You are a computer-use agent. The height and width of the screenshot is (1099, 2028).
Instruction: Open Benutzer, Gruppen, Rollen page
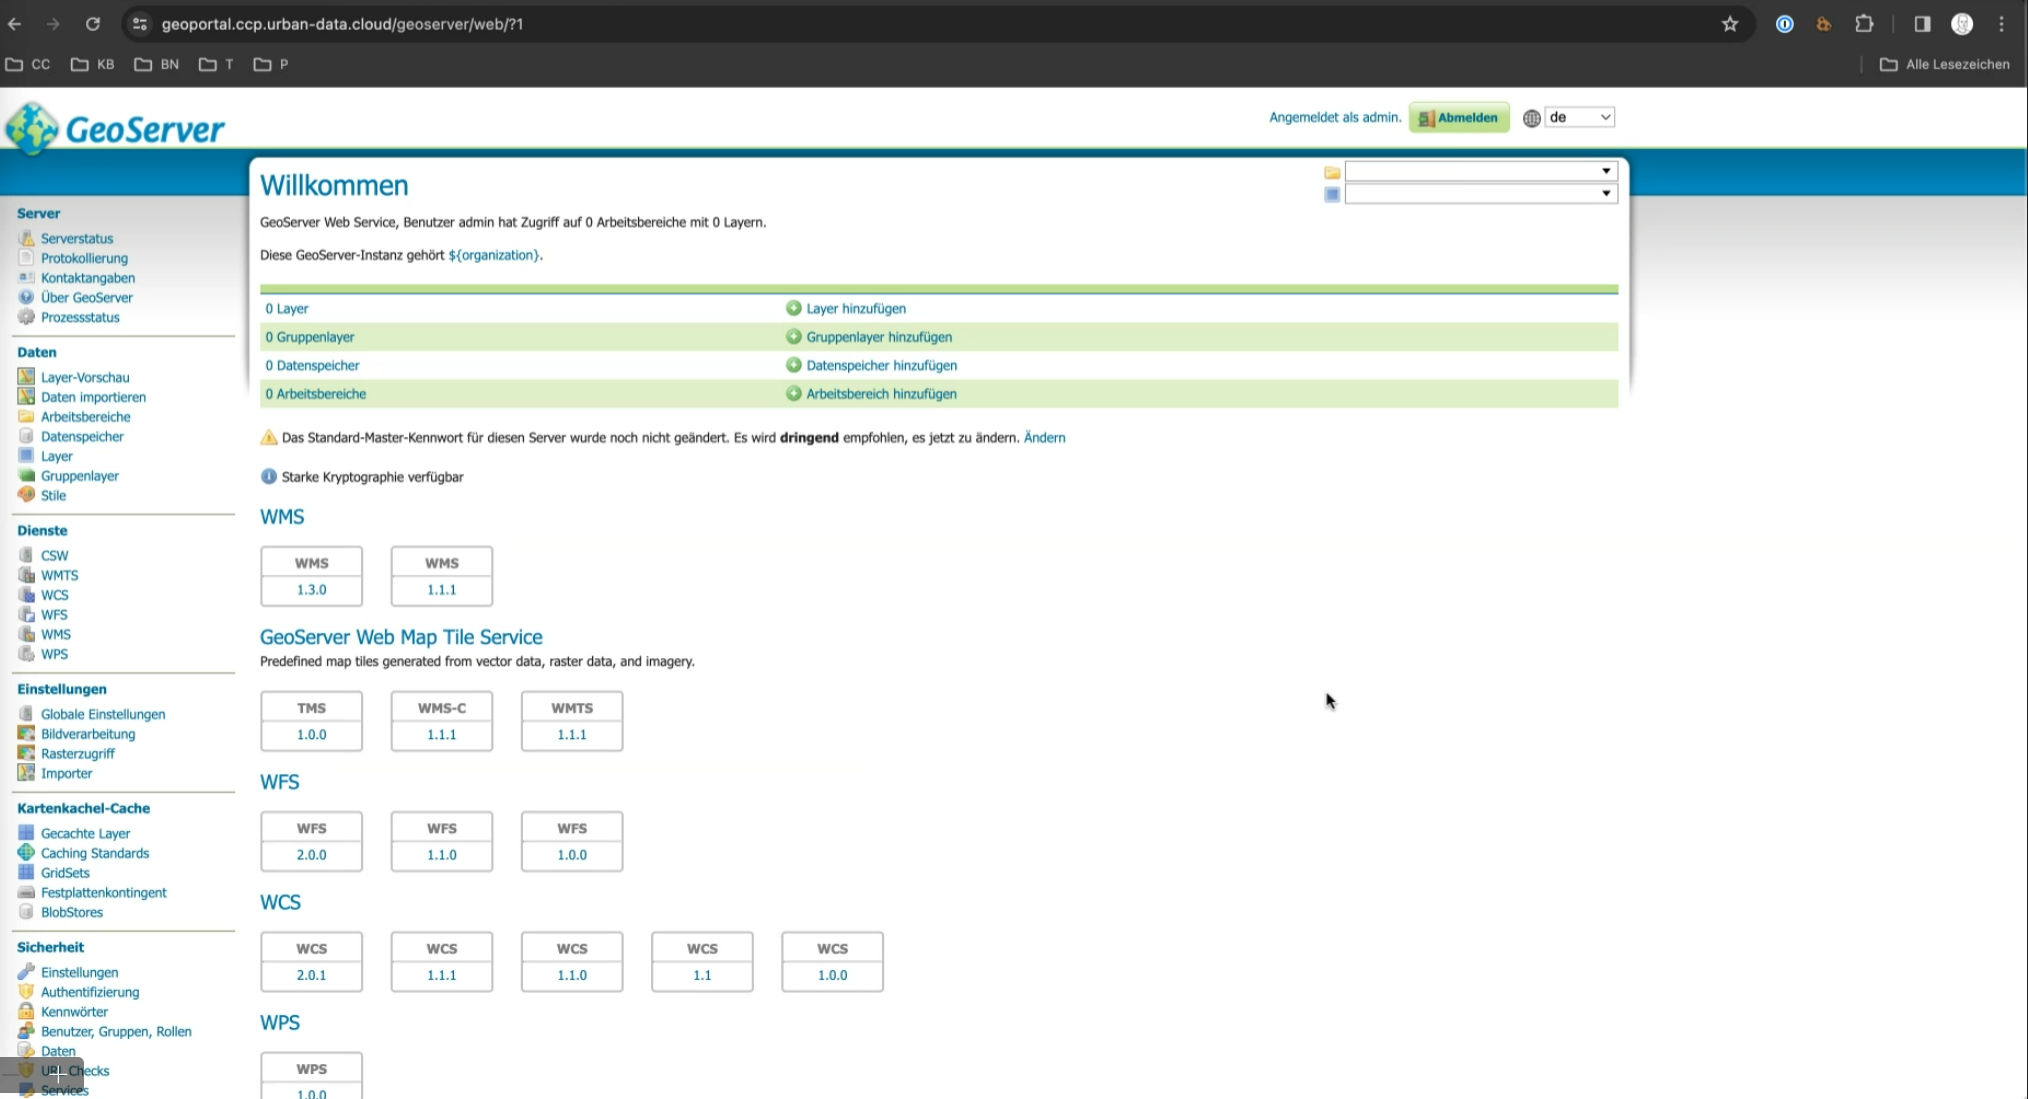[x=116, y=1031]
